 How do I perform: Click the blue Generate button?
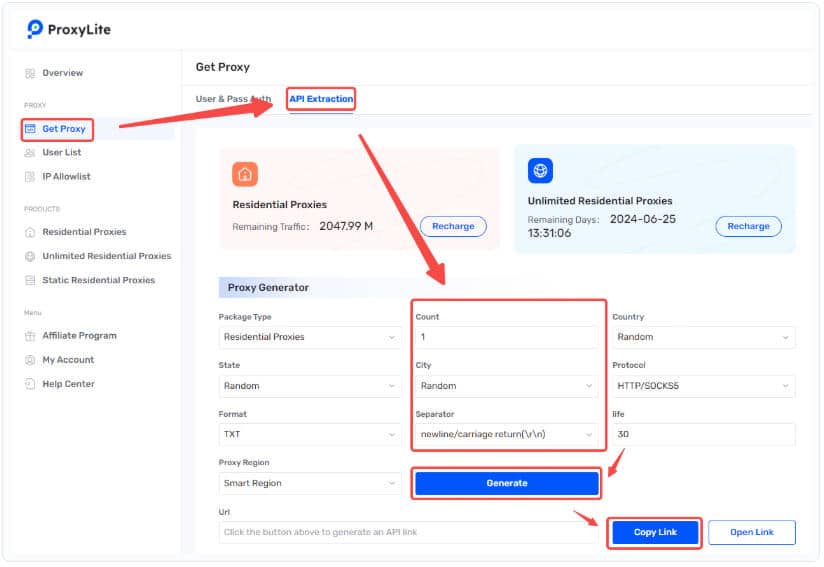click(507, 483)
